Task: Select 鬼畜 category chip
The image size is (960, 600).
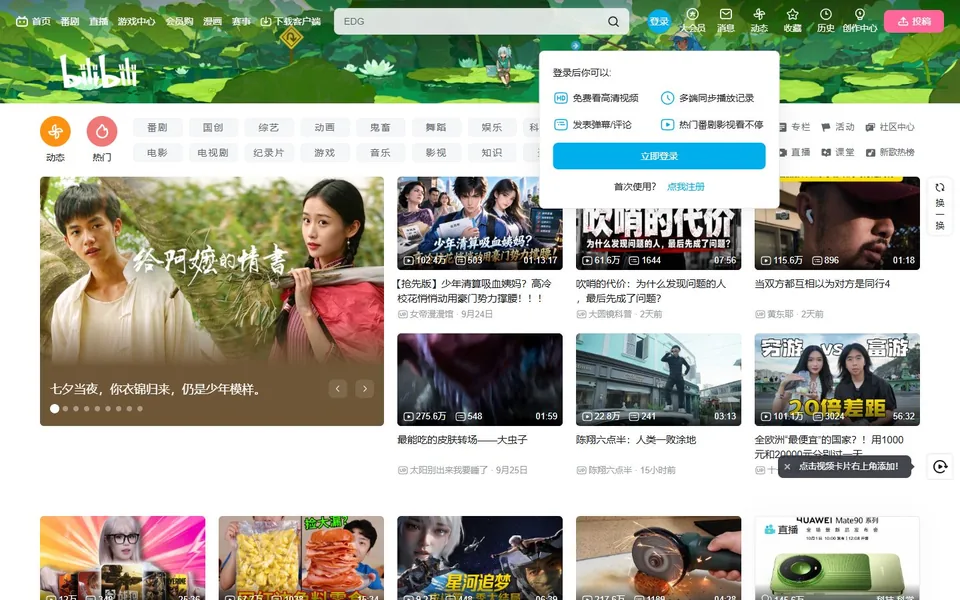Action: point(380,127)
